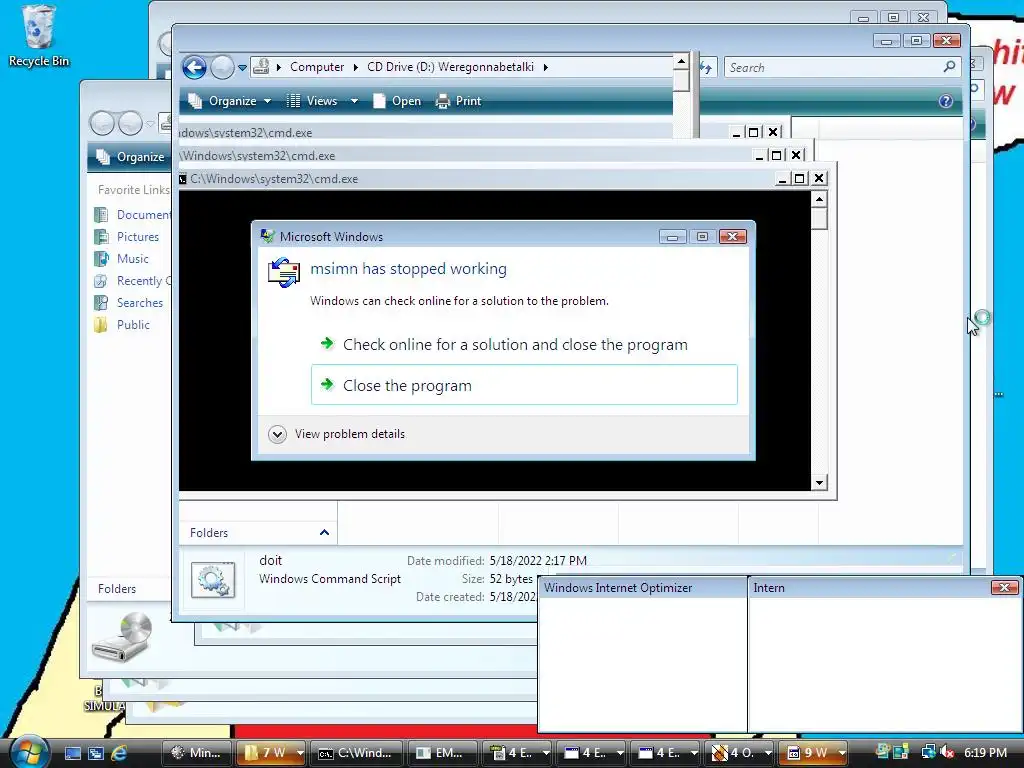Click the Windows Internet Optimizer title
Screen dimensions: 1024x768
coord(618,588)
